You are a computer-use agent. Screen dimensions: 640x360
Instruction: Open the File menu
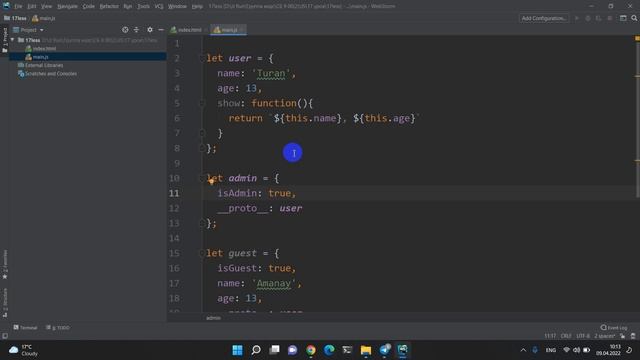pyautogui.click(x=18, y=6)
